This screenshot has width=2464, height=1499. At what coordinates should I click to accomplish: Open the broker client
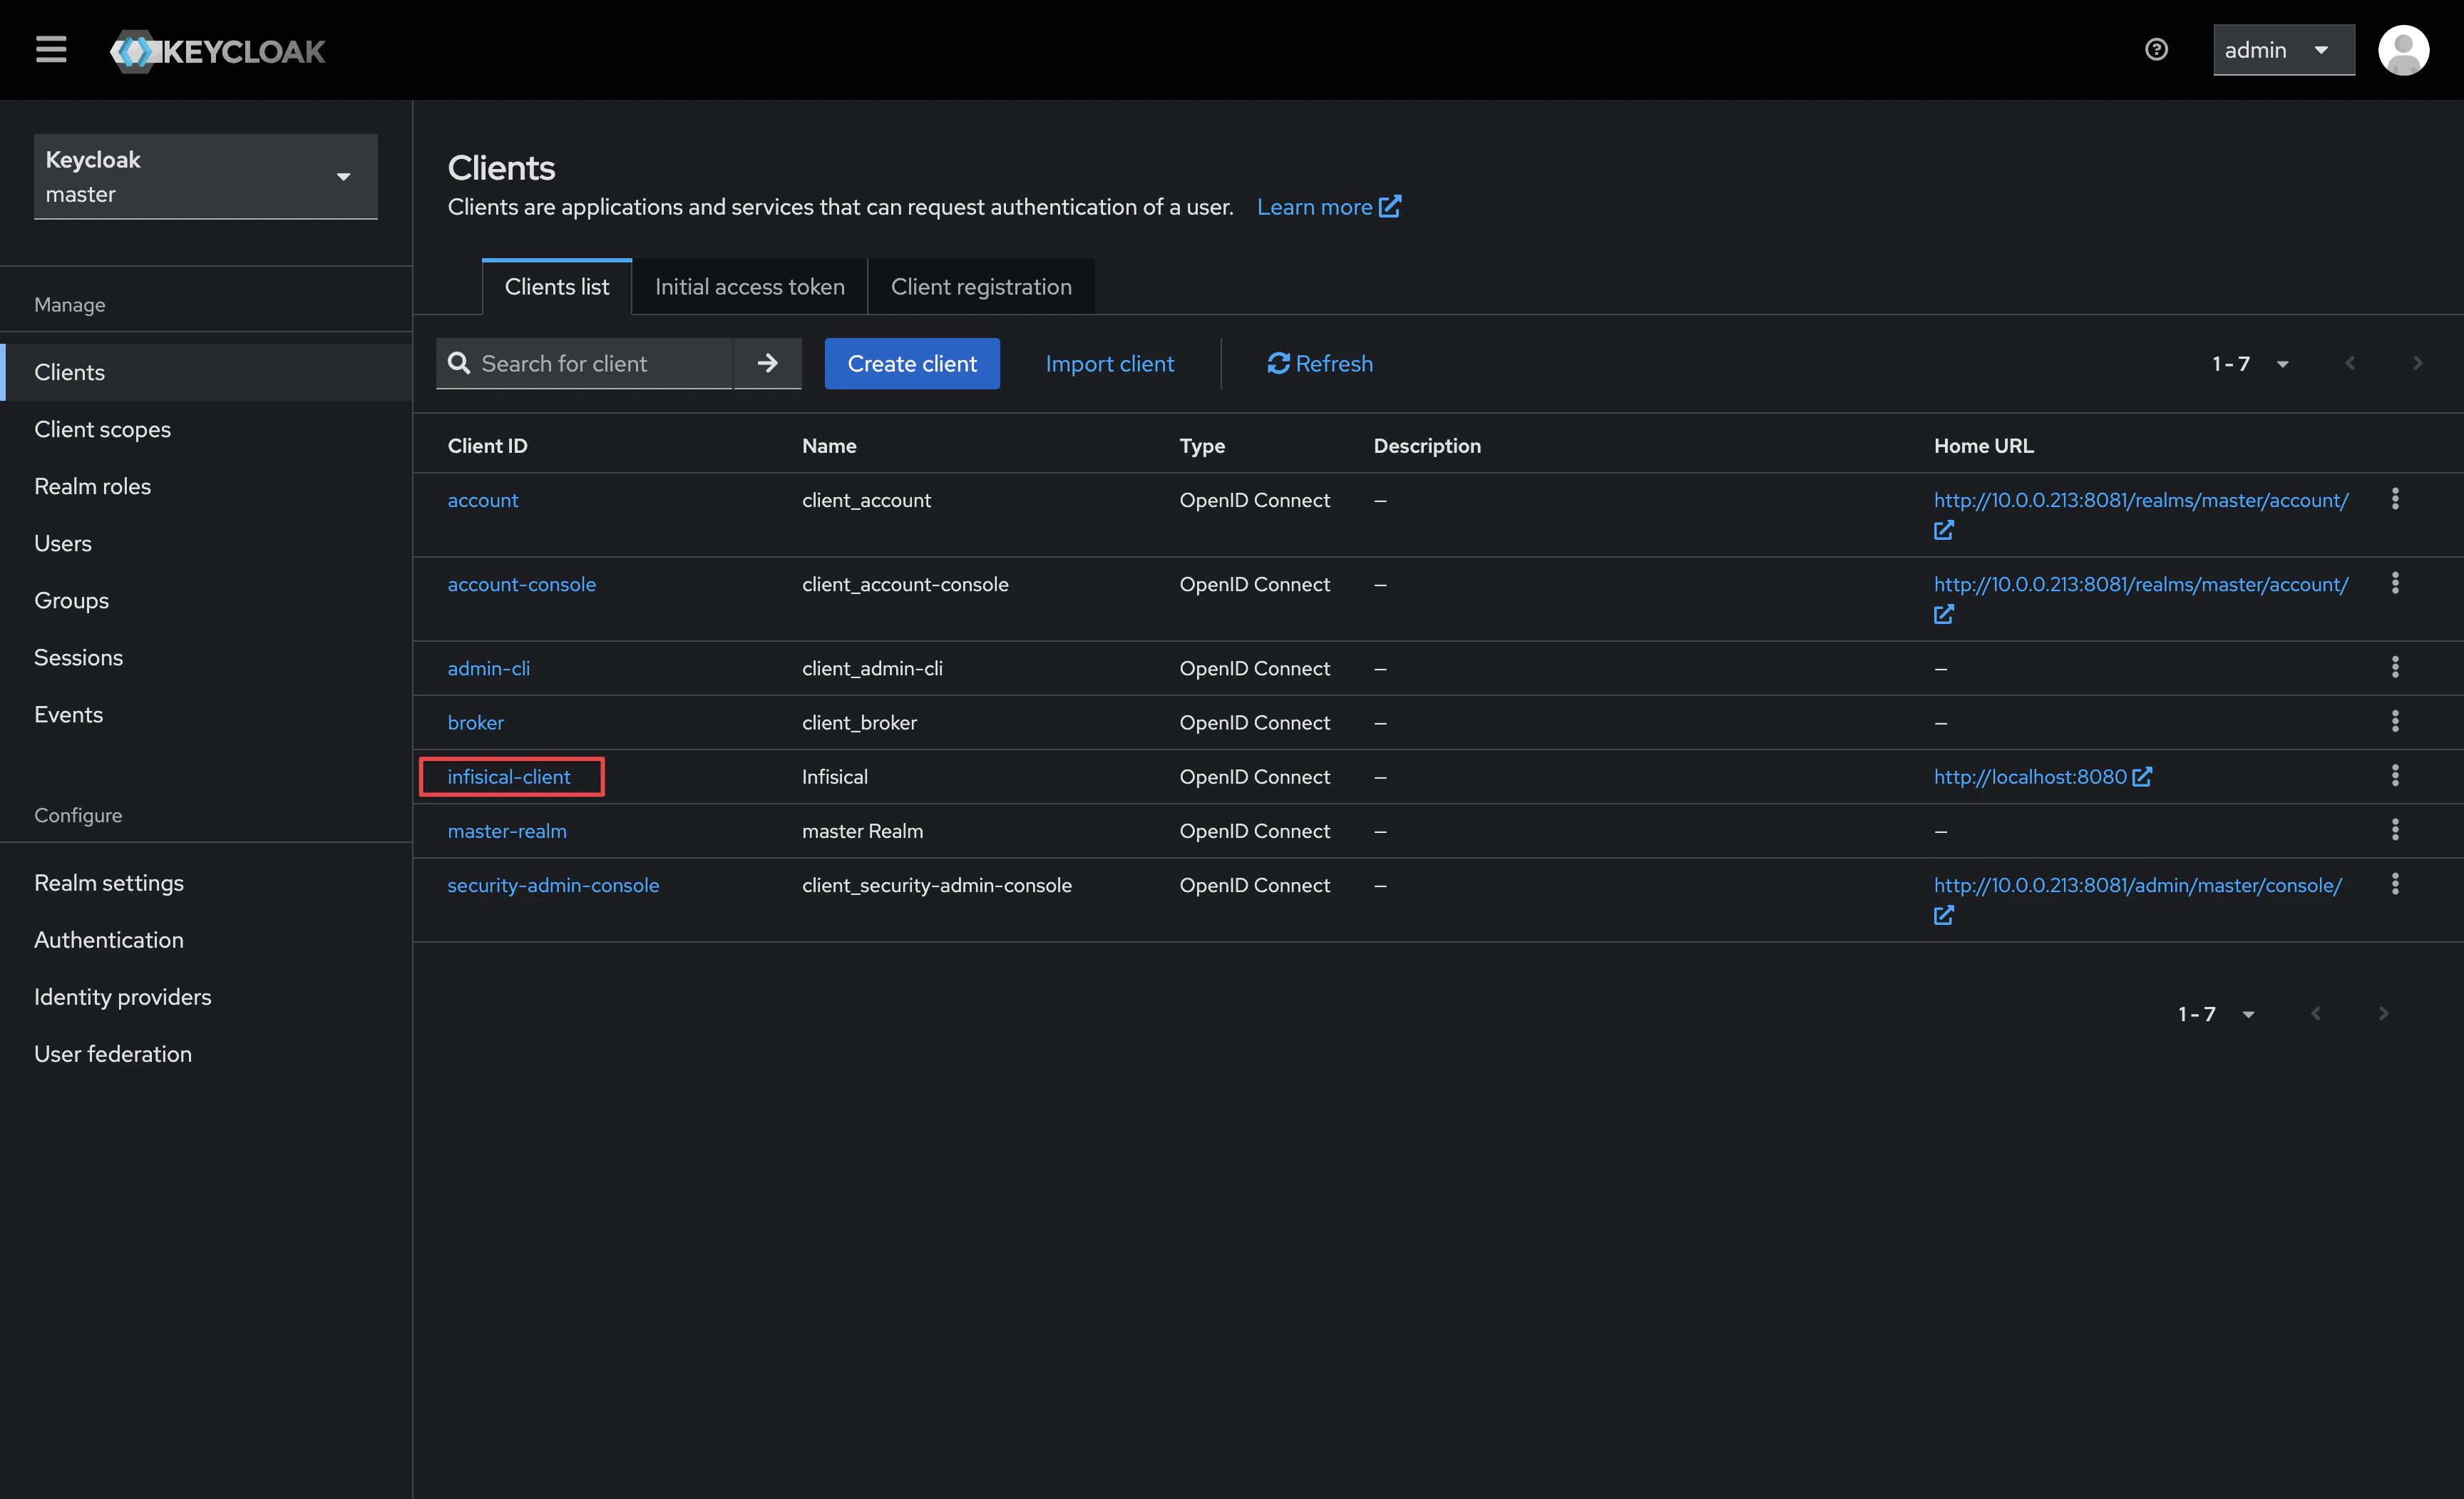point(476,722)
